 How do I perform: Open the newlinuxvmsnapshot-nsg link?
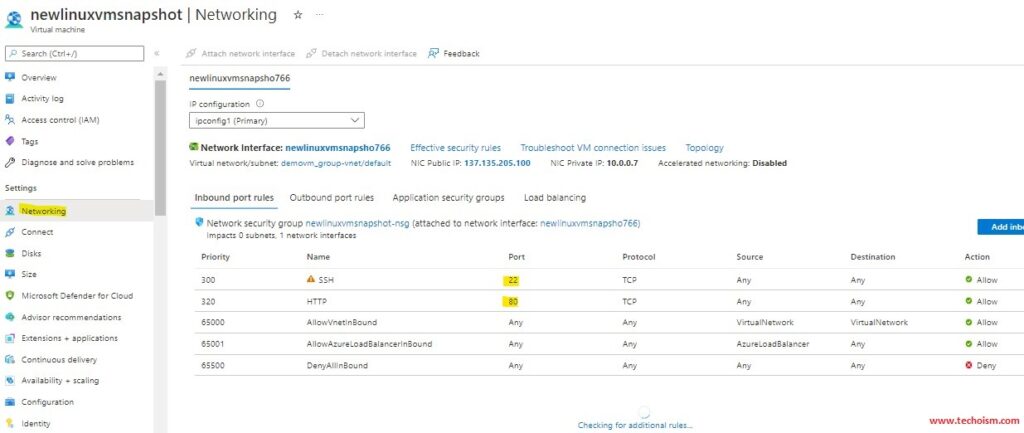357,223
